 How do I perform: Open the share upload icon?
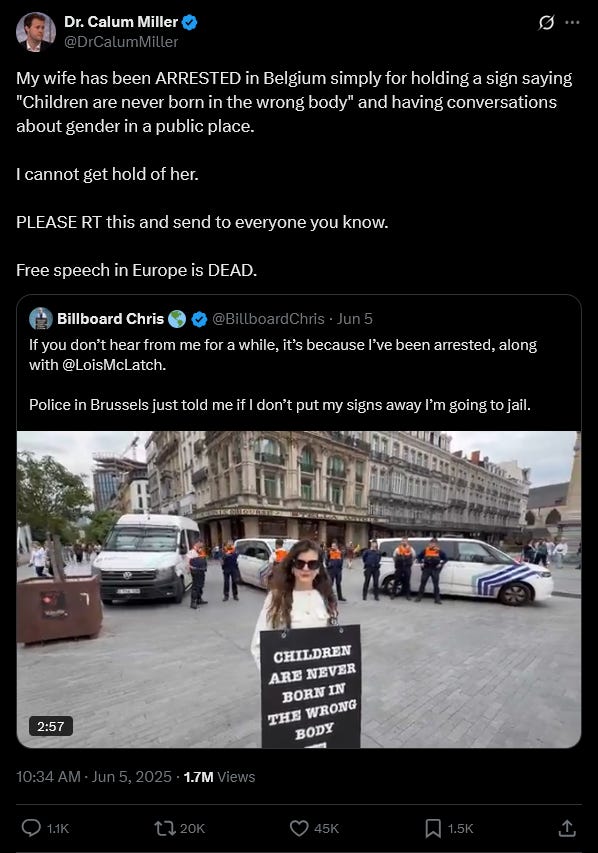pyautogui.click(x=567, y=828)
